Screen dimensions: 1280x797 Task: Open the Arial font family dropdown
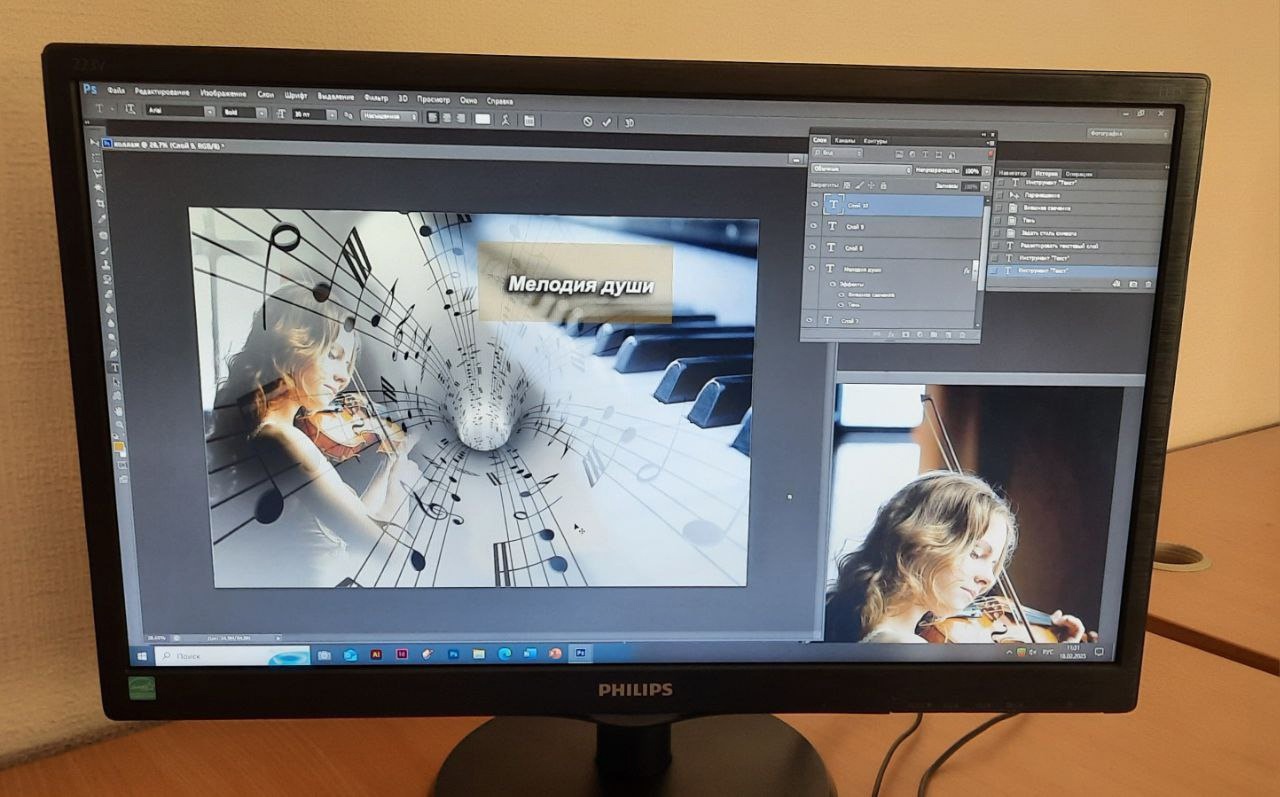coord(209,112)
